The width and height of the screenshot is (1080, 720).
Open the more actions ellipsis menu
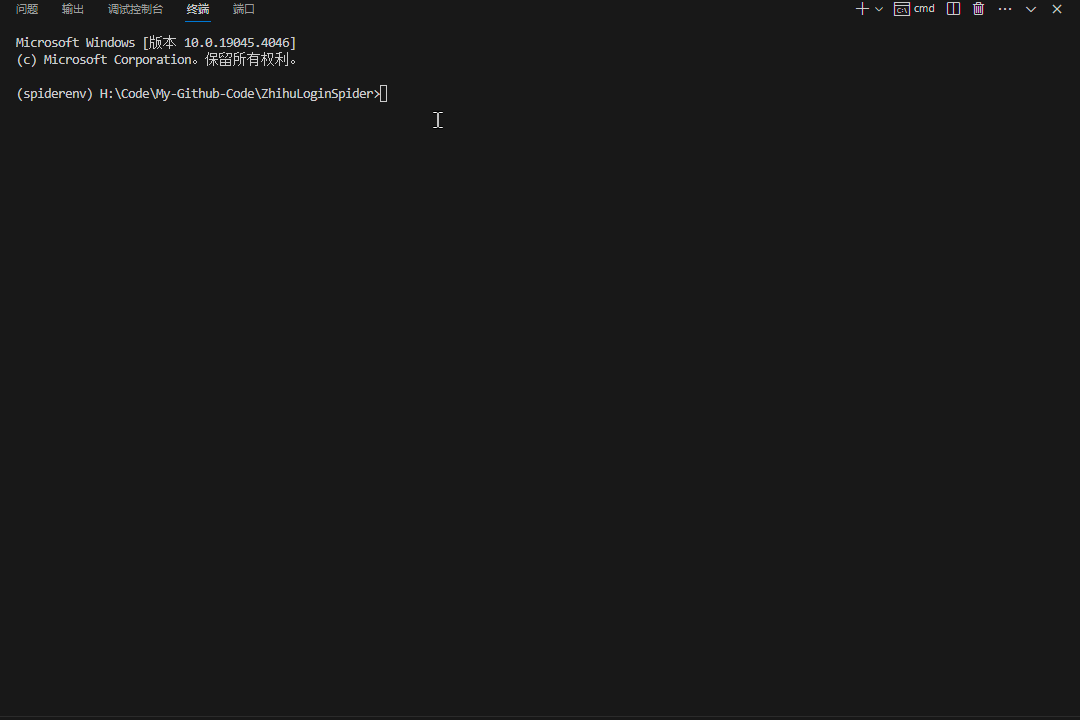coord(1005,9)
